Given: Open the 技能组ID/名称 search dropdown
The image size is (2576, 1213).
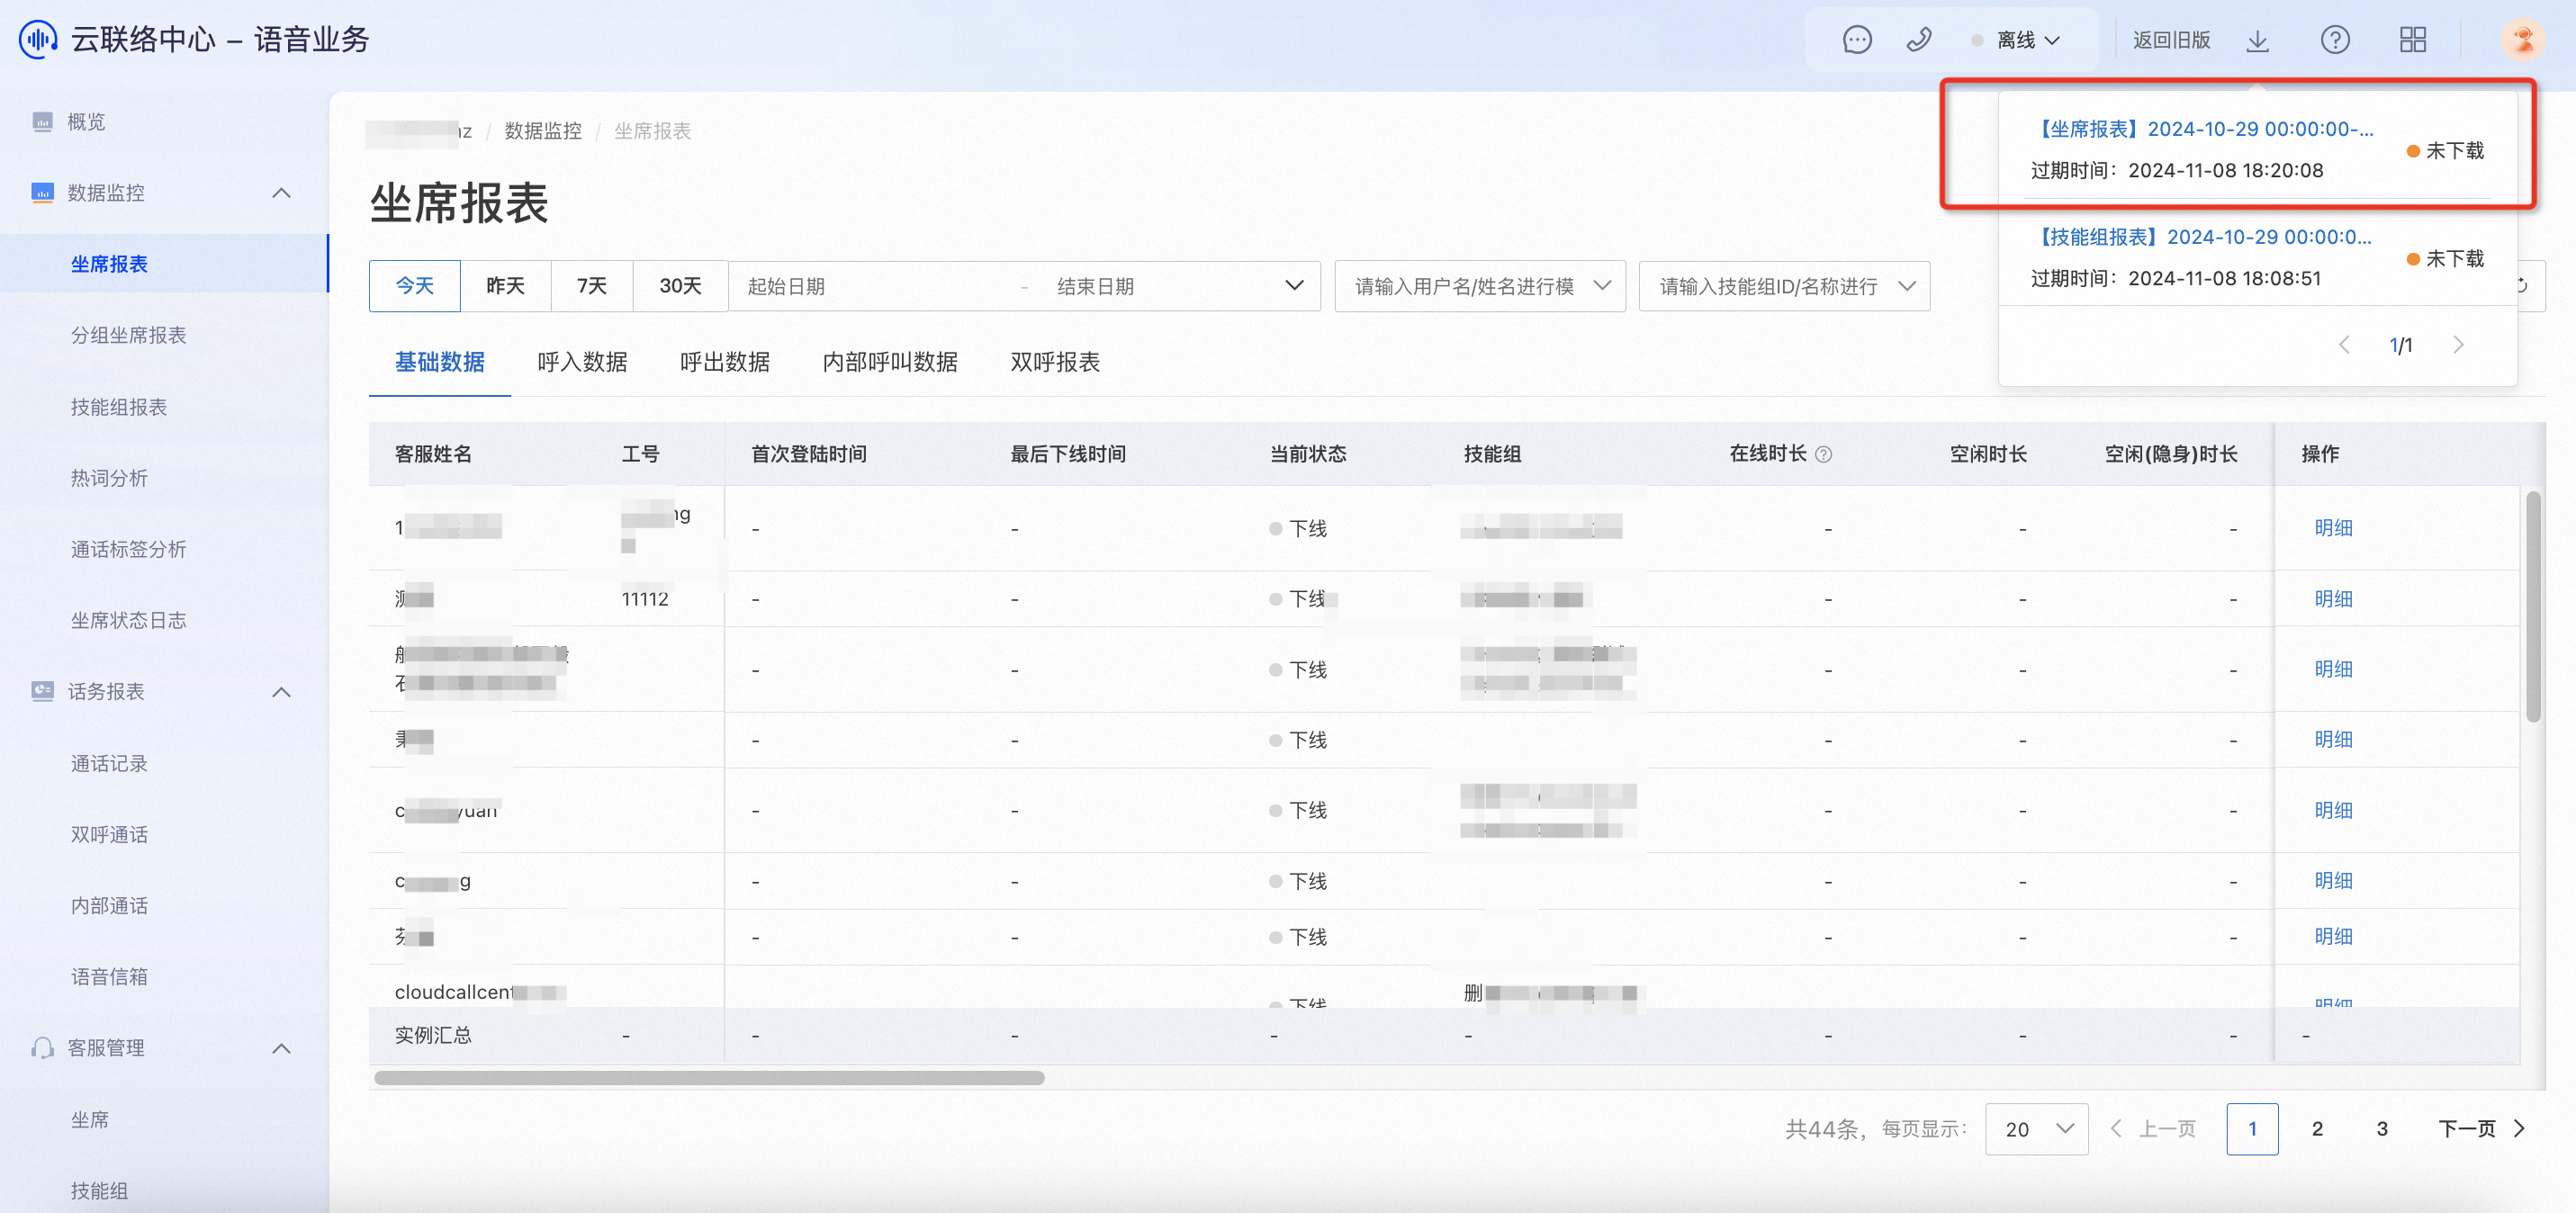Looking at the screenshot, I should (1784, 286).
